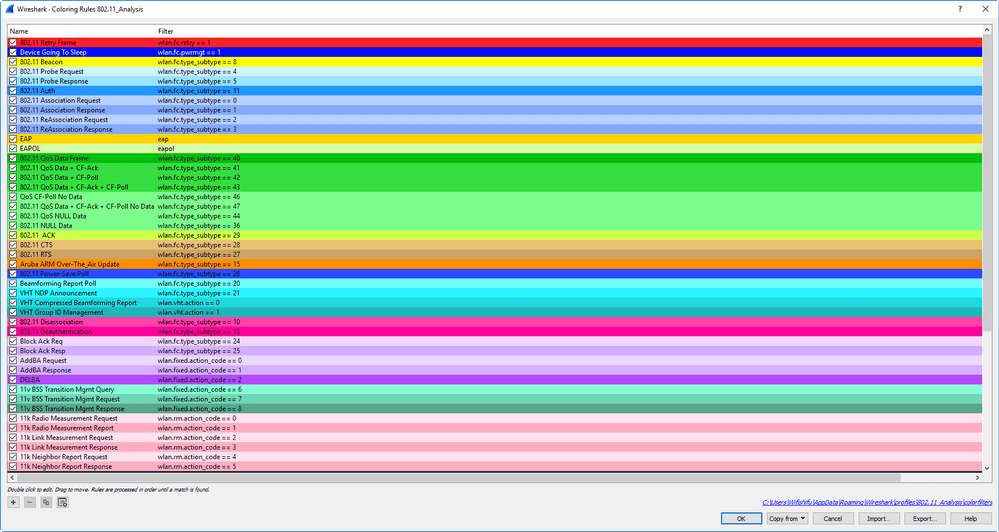Click the Import... button
999x532 pixels.
pyautogui.click(x=879, y=519)
